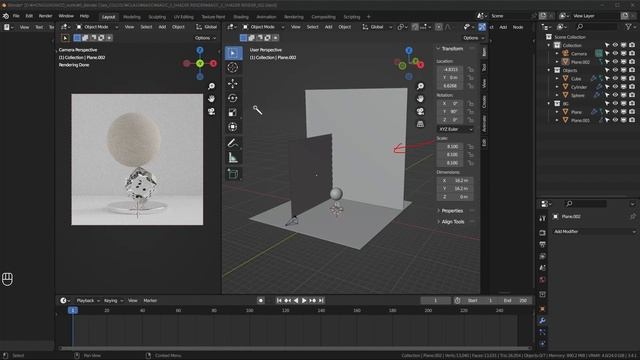Viewport: 640px width, 360px height.
Task: Jump to end frame button
Action: 321,300
